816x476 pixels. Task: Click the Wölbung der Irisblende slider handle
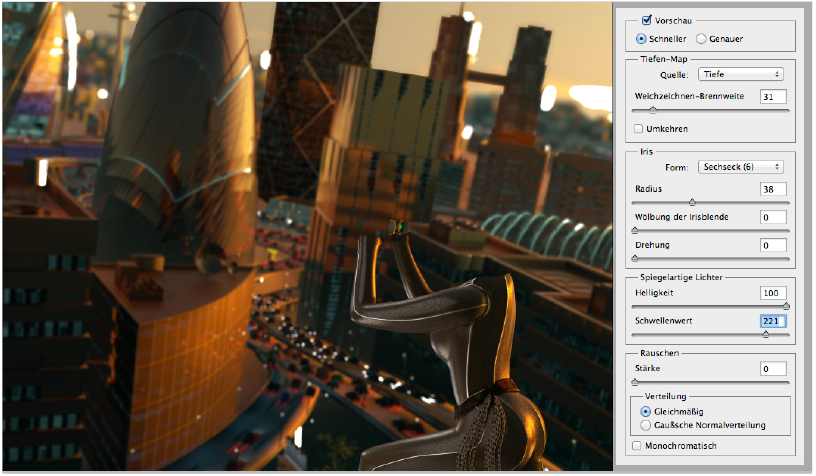coord(634,230)
